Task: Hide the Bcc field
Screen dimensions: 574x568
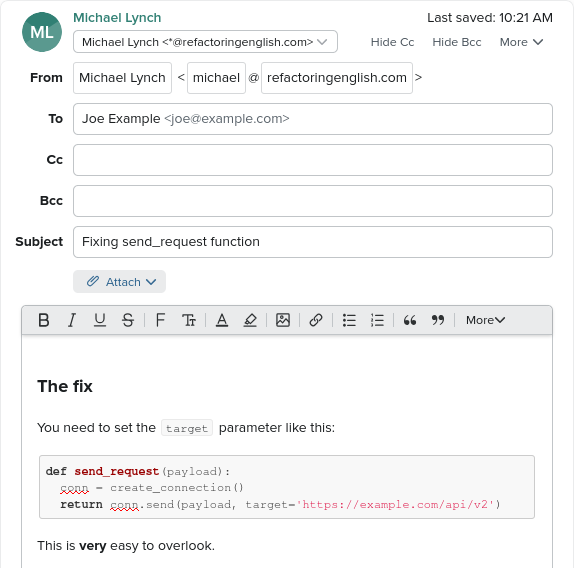Action: pyautogui.click(x=457, y=42)
